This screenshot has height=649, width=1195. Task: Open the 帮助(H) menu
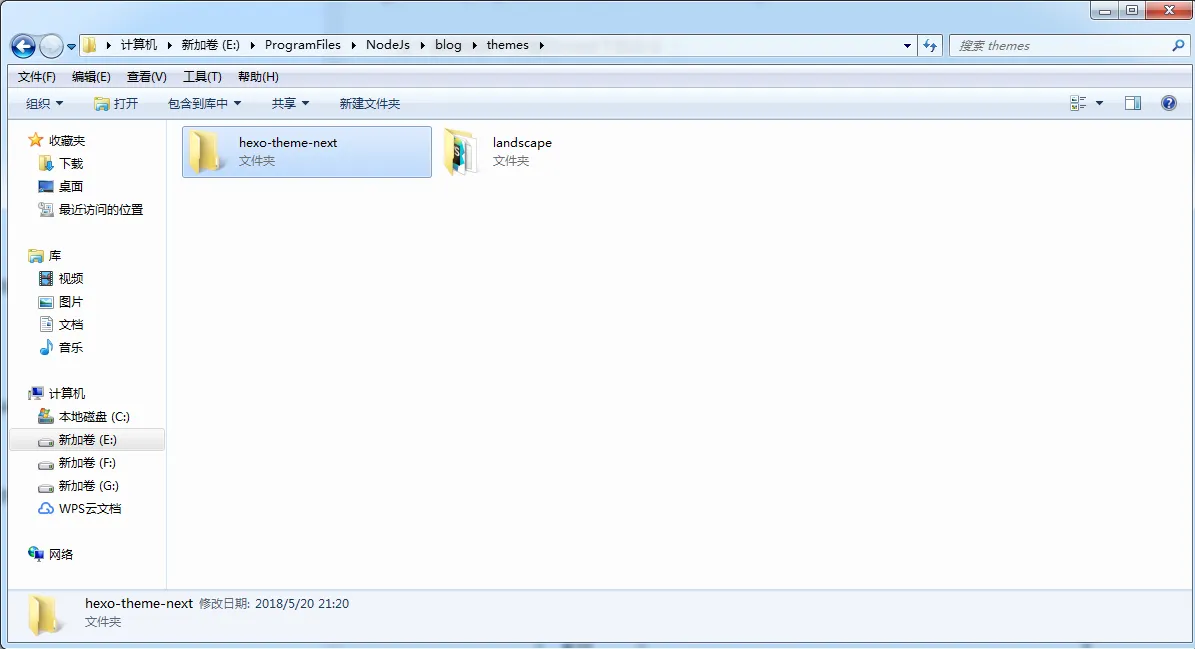(258, 77)
